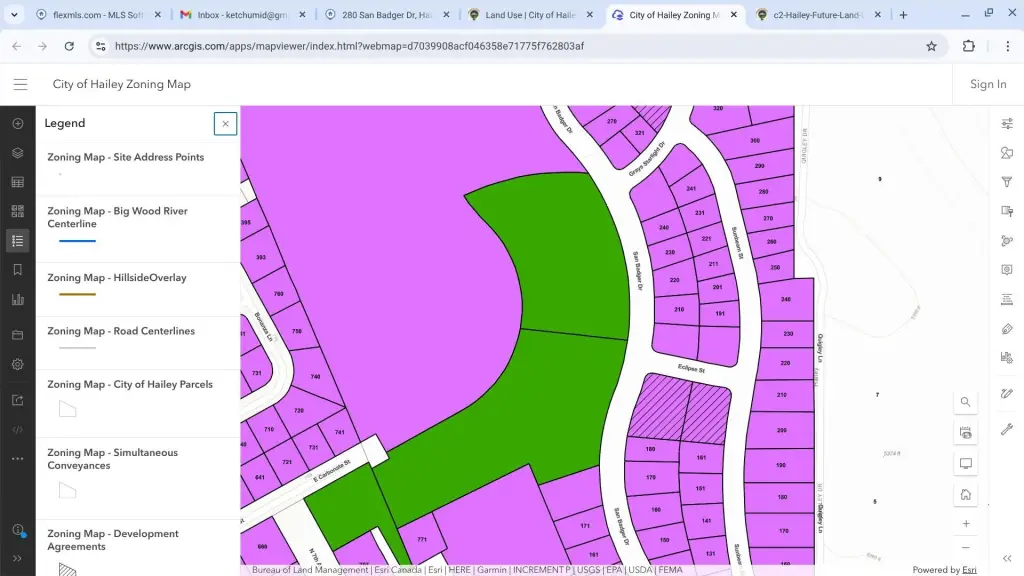Switch to the Land Use City of Hailey tab
The image size is (1024, 576).
coord(530,15)
